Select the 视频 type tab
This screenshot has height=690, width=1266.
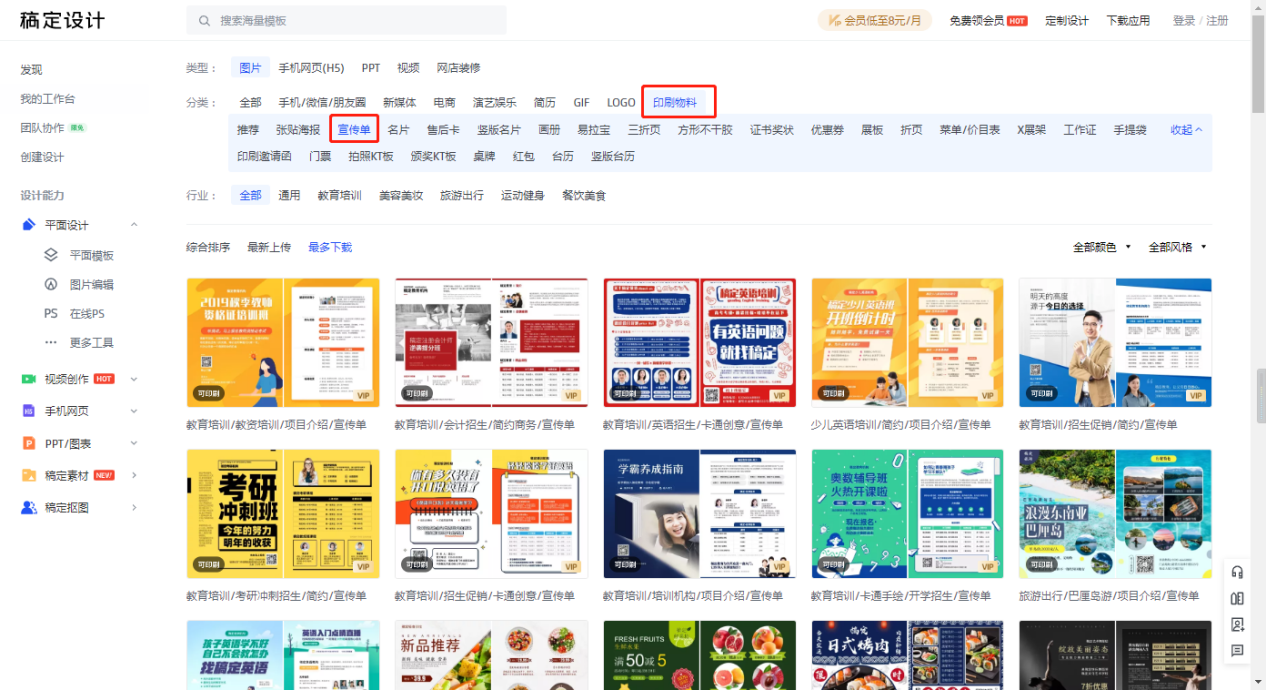tap(408, 68)
